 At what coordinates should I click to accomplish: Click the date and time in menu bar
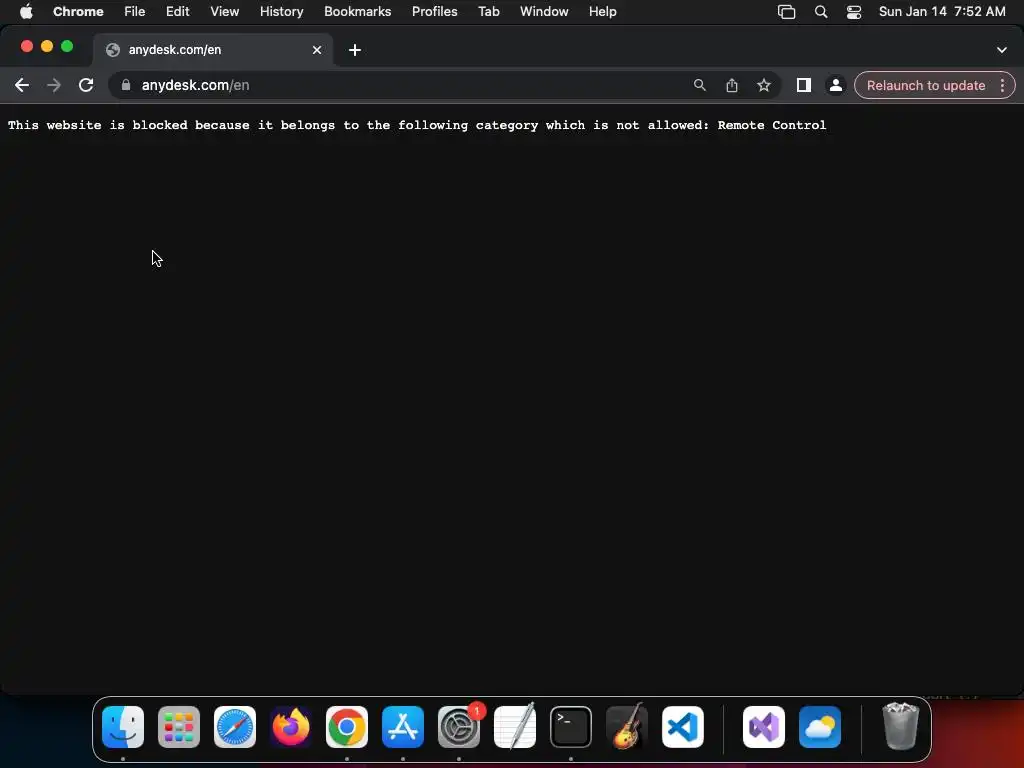942,11
